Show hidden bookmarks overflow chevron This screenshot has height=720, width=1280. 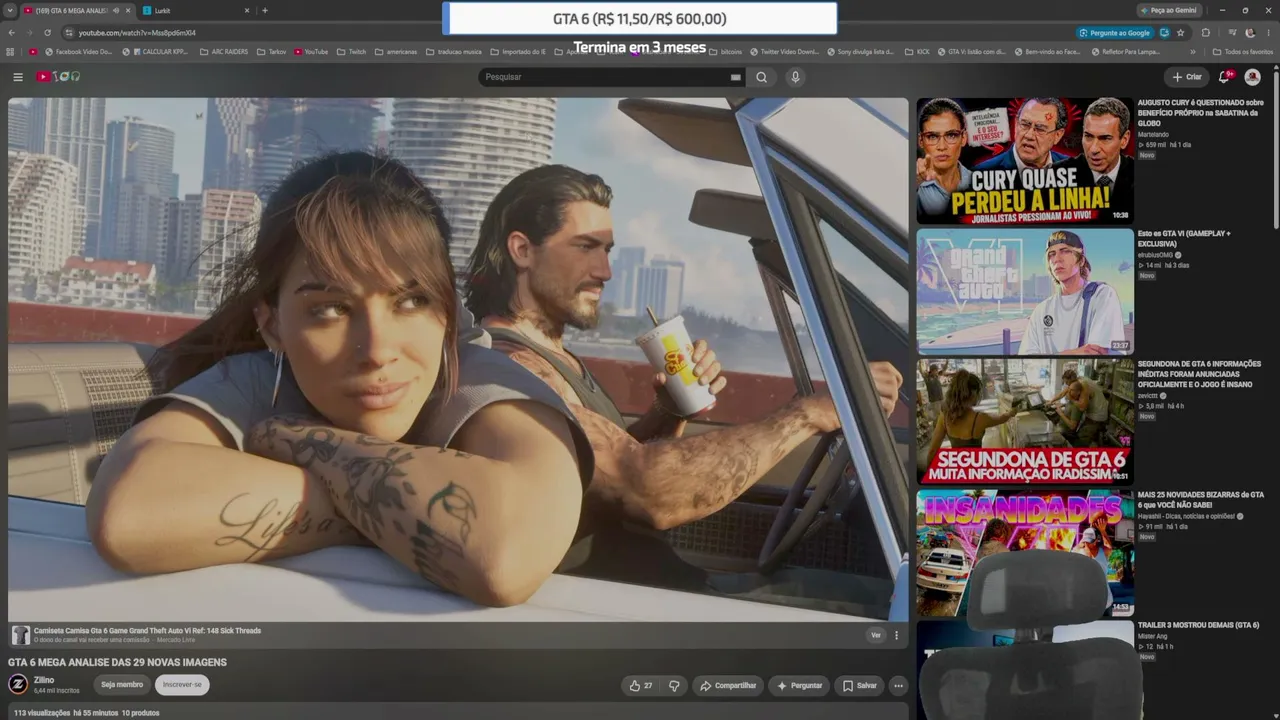click(1192, 52)
